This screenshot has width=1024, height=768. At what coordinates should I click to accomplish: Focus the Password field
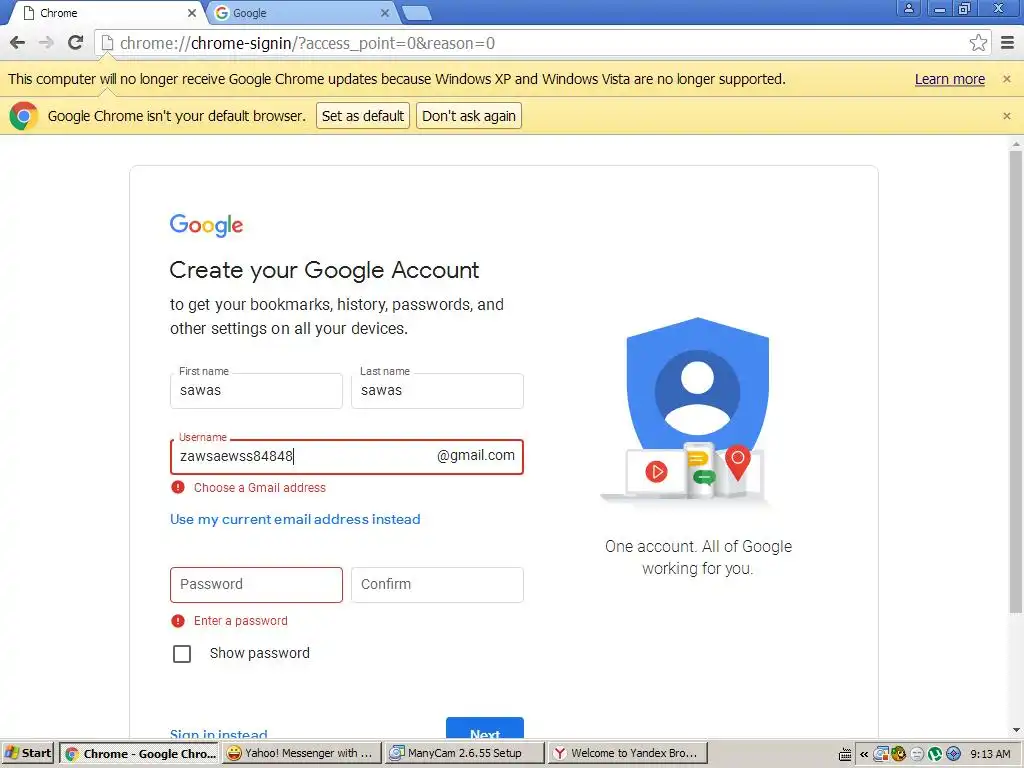click(256, 584)
